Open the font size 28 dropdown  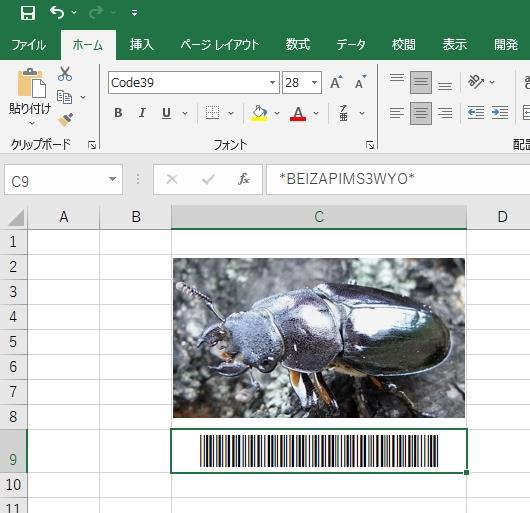(x=314, y=82)
